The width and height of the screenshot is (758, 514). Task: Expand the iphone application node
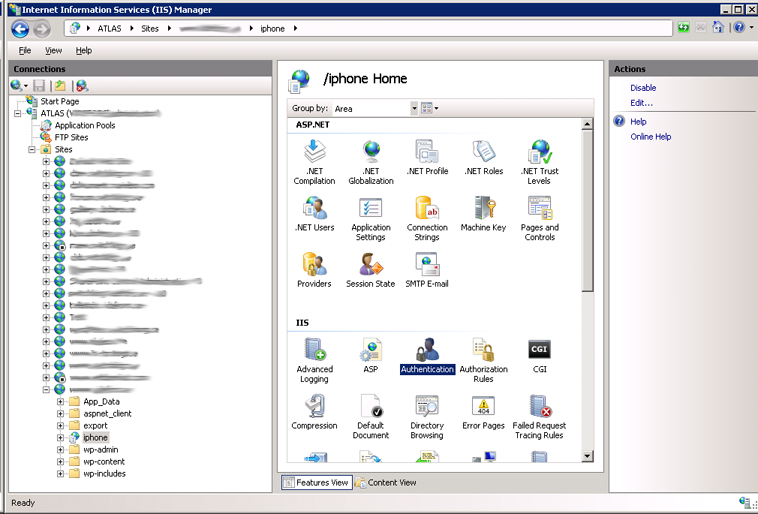(60, 438)
